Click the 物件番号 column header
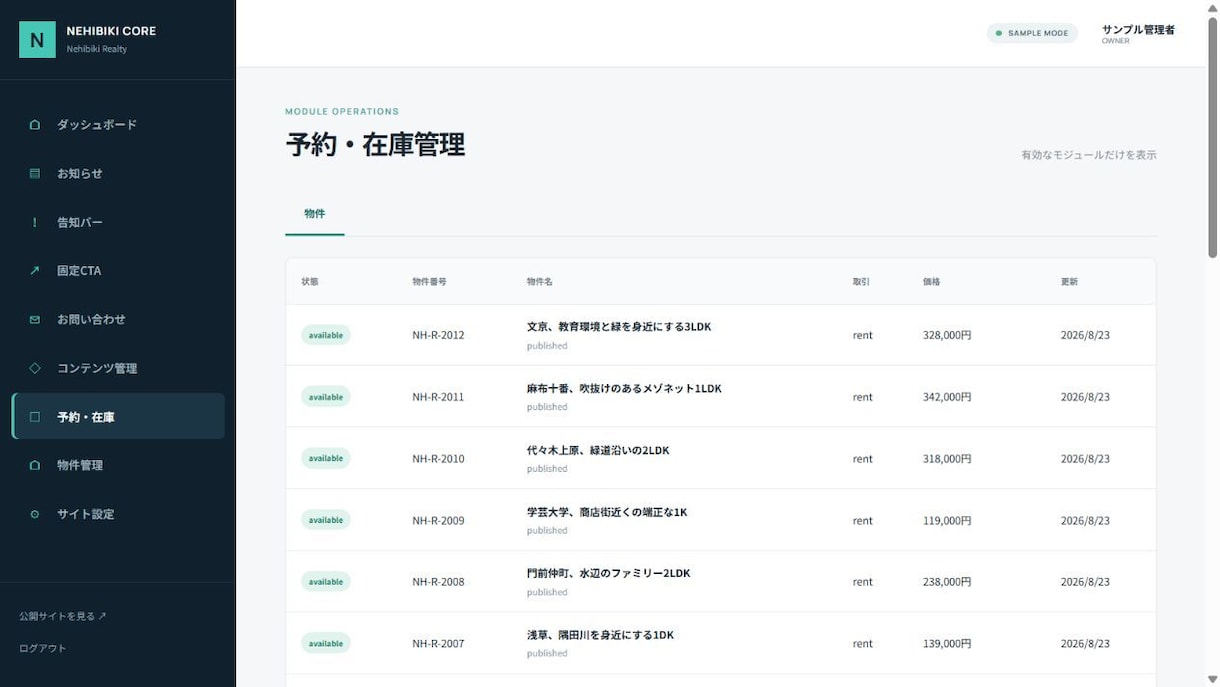The width and height of the screenshot is (1220, 687). pos(430,282)
